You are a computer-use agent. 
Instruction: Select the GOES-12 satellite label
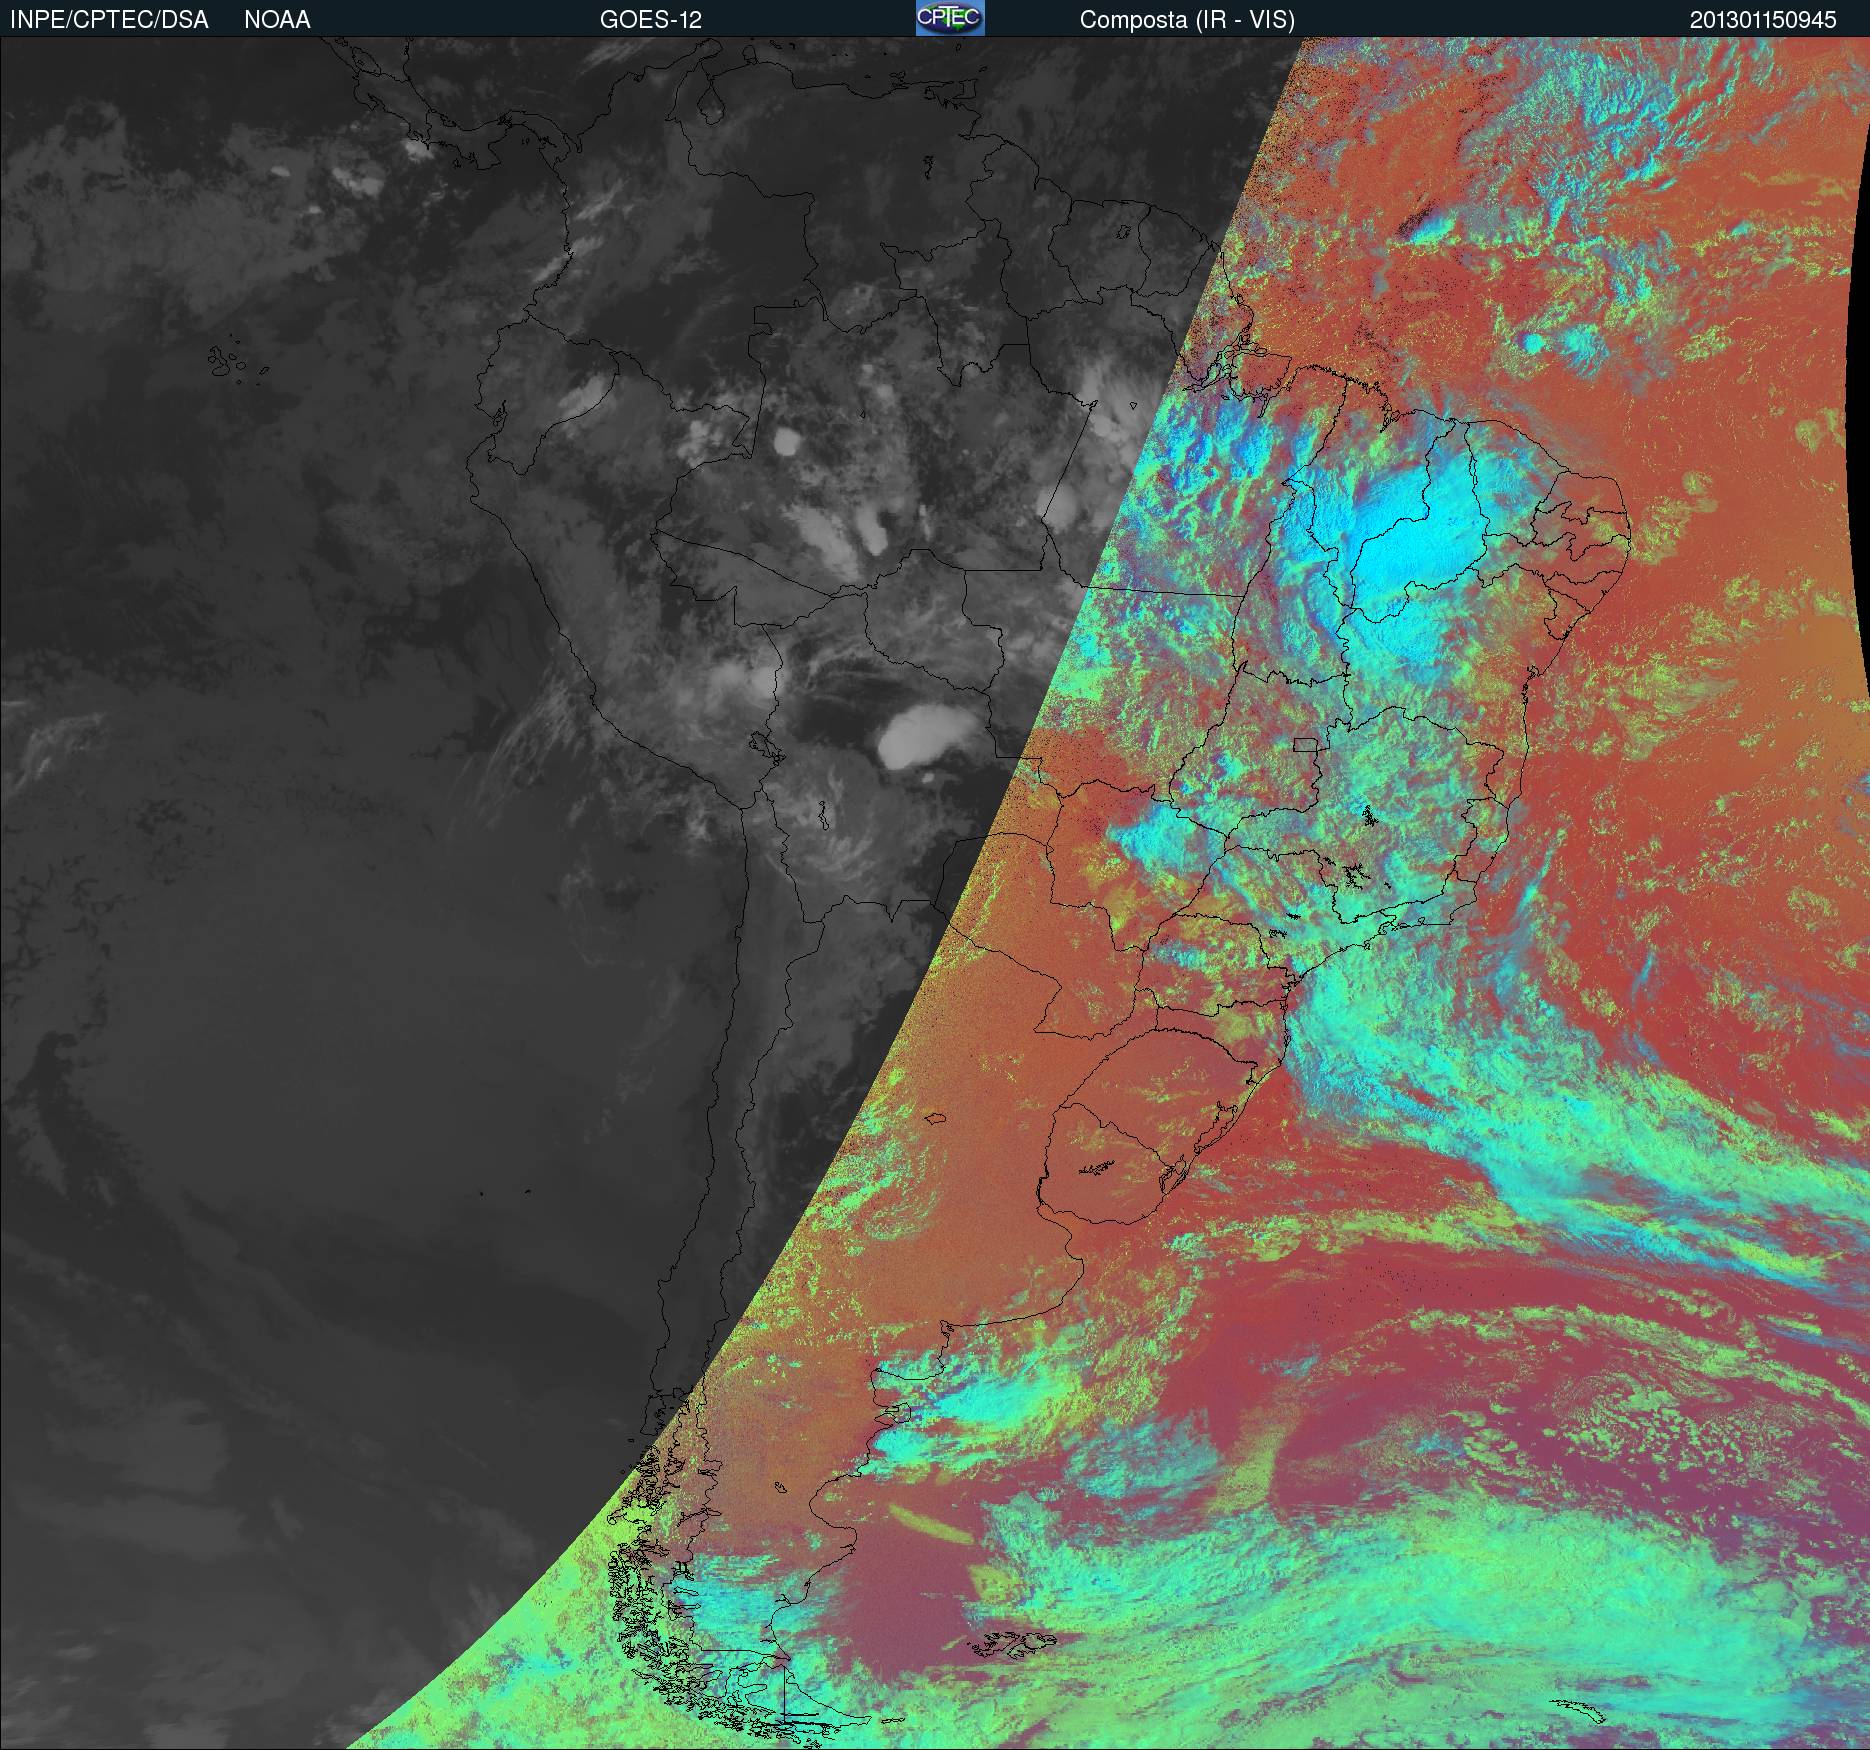coord(650,20)
